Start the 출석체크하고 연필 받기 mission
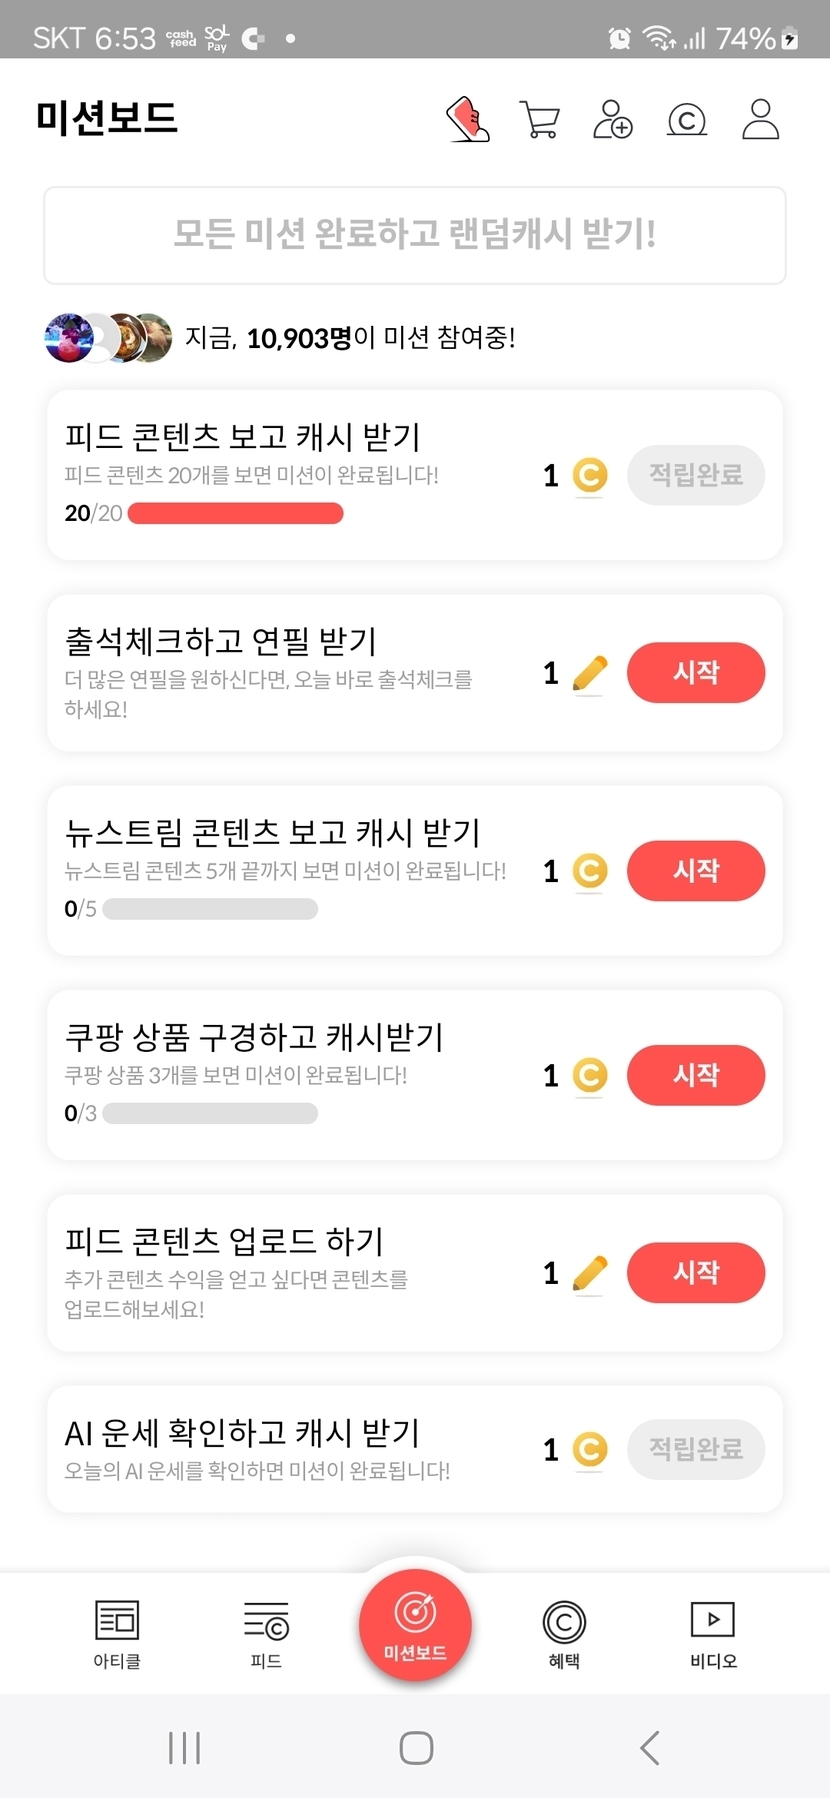Viewport: 830px width, 1798px height. click(696, 672)
